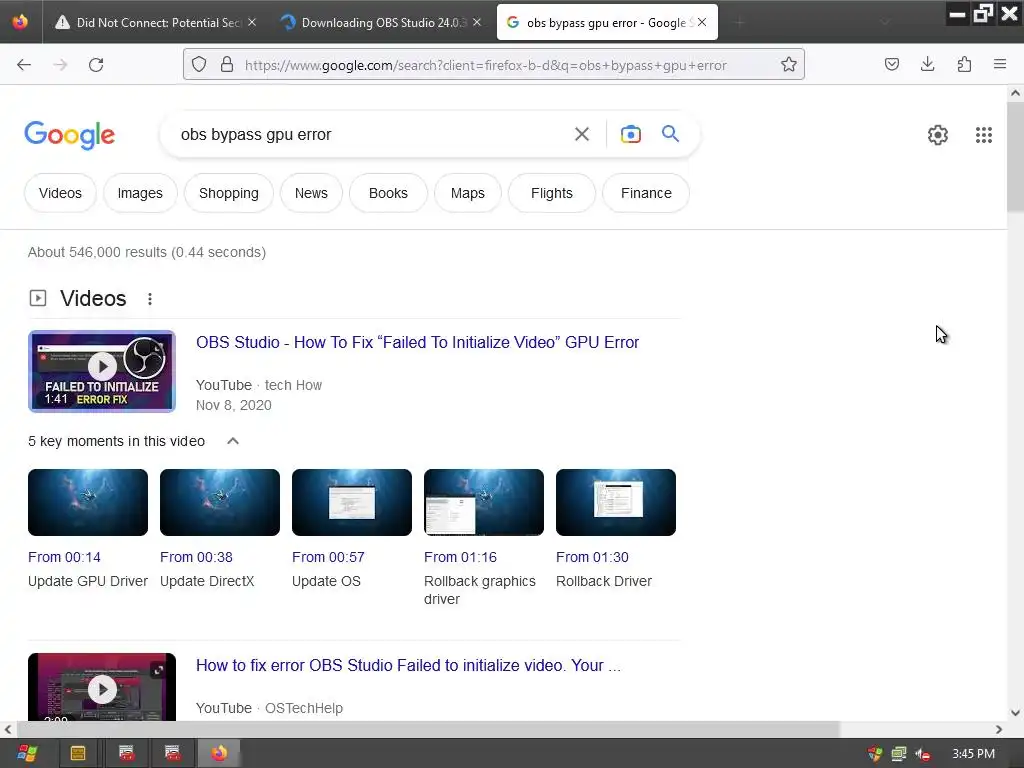Click horizontal scrollbar right arrow
This screenshot has width=1024, height=768.
point(999,729)
